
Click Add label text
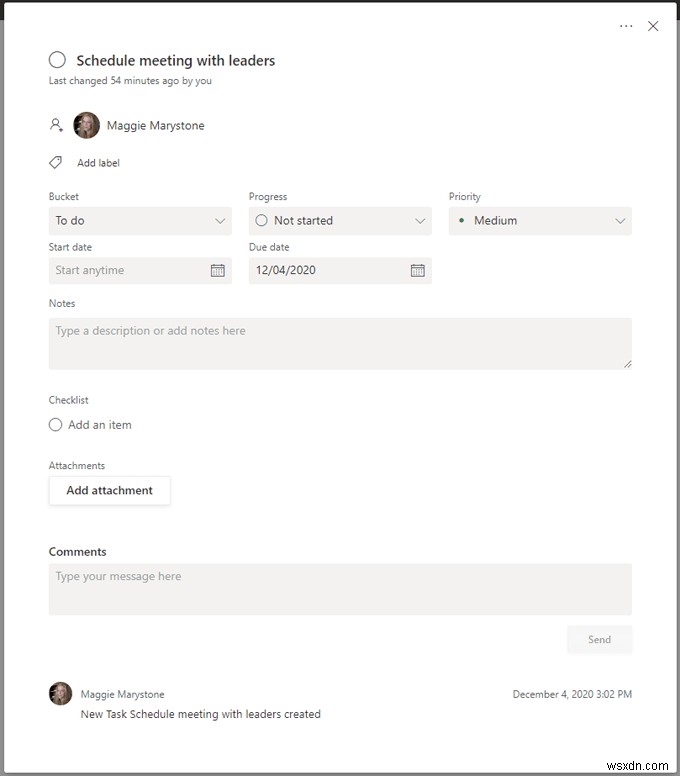click(98, 163)
